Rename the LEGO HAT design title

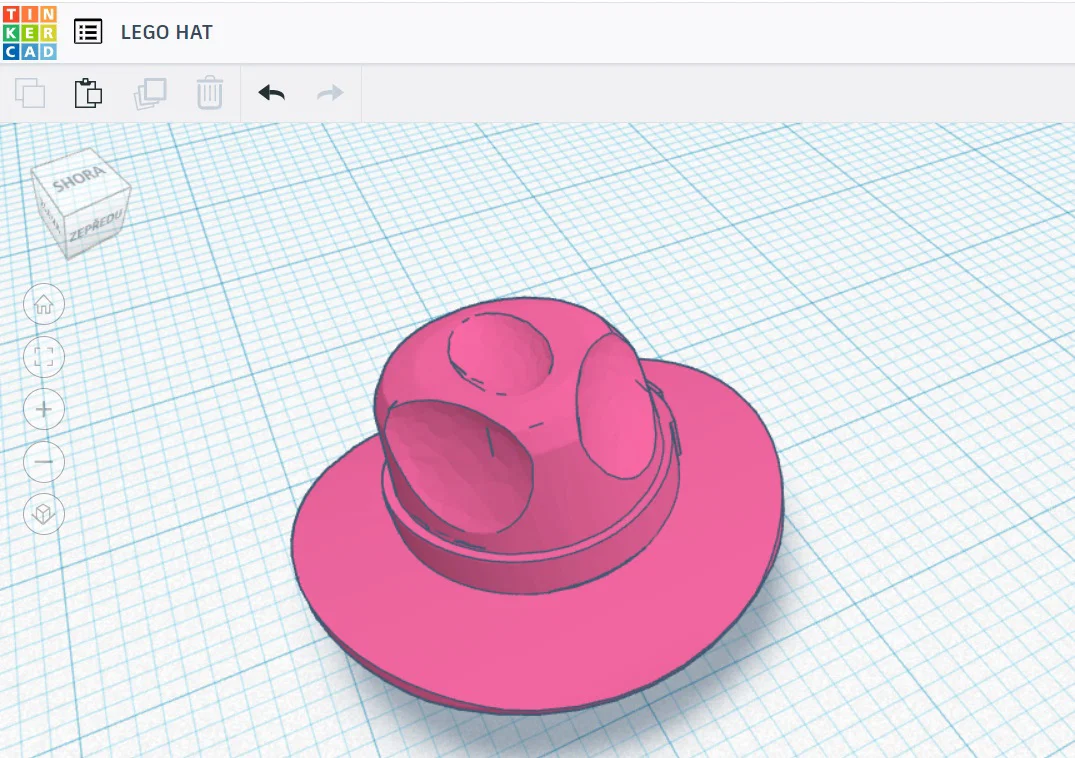pos(167,32)
